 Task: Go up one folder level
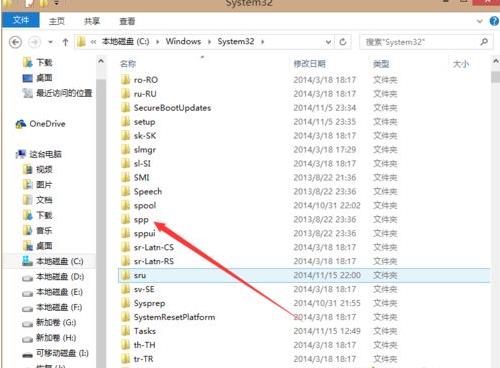click(65, 42)
